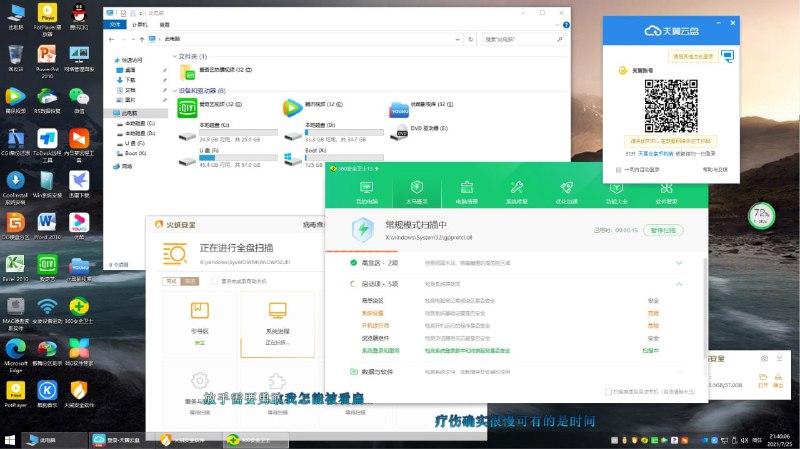Image resolution: width=800 pixels, height=449 pixels.
Task: Open the 迅雷下载 bird desktop icon
Action: click(x=79, y=185)
